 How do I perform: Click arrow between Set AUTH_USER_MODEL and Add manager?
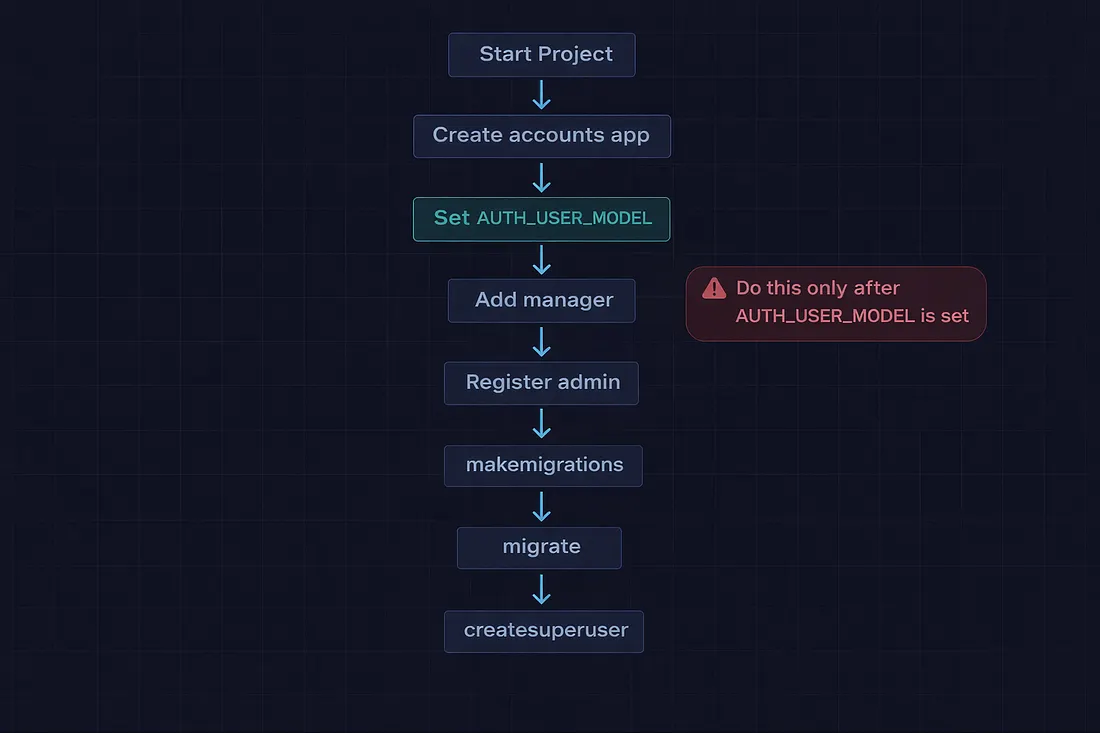pyautogui.click(x=541, y=260)
